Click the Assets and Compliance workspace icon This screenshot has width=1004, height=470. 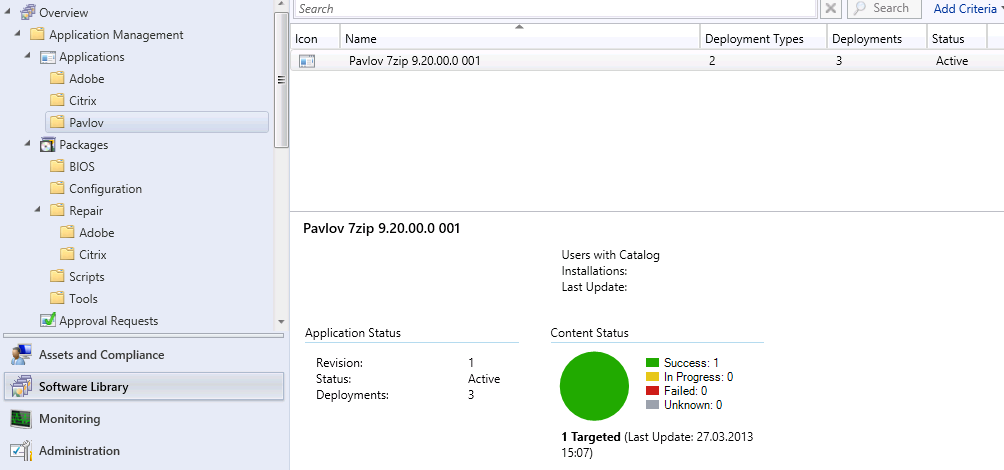pyautogui.click(x=19, y=355)
